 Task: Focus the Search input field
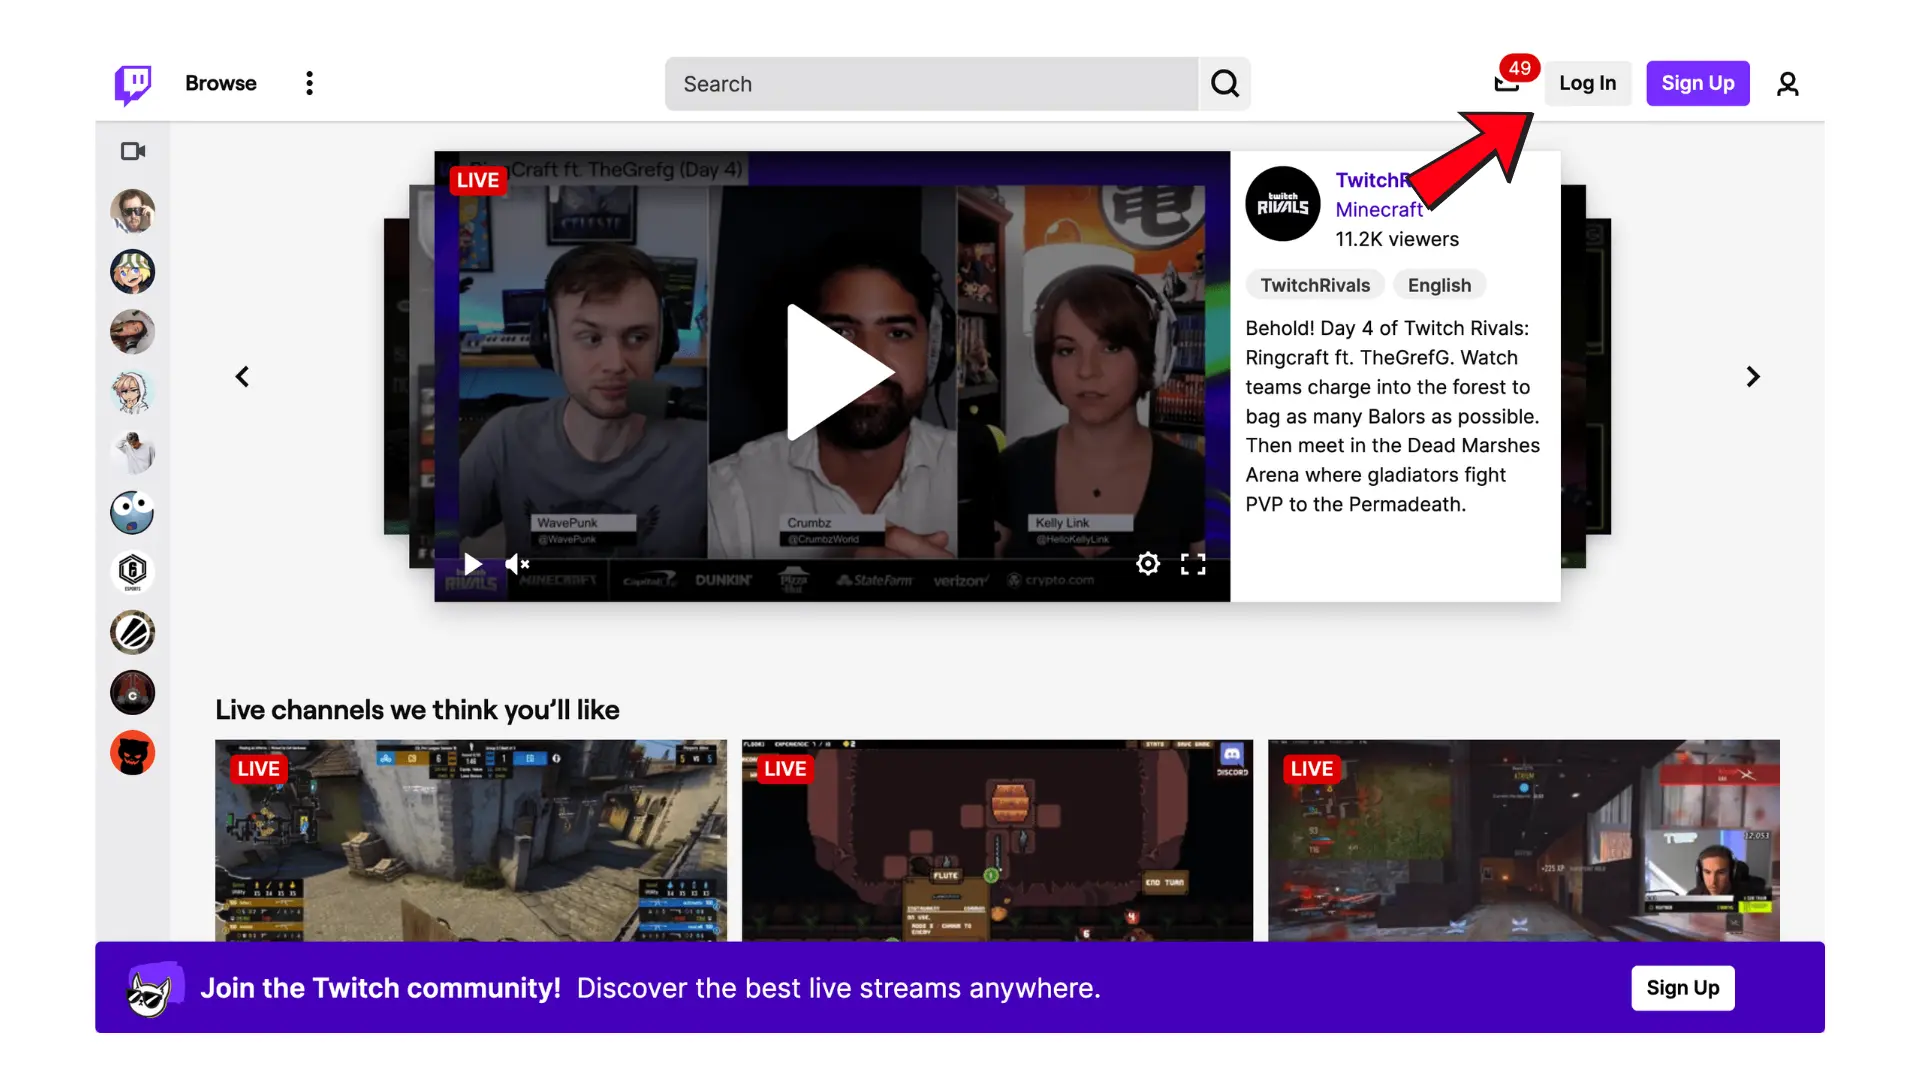click(x=931, y=84)
